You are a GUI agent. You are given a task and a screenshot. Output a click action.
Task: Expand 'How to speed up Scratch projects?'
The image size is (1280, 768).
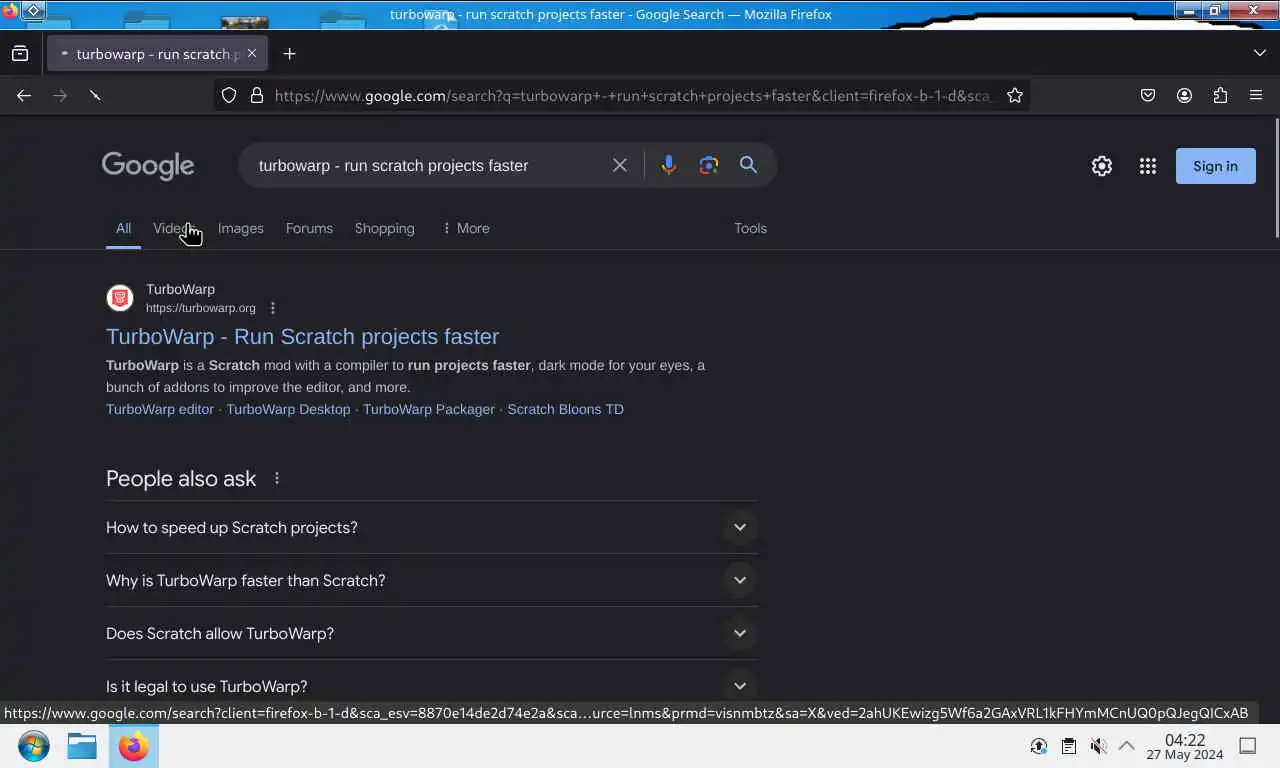point(432,527)
